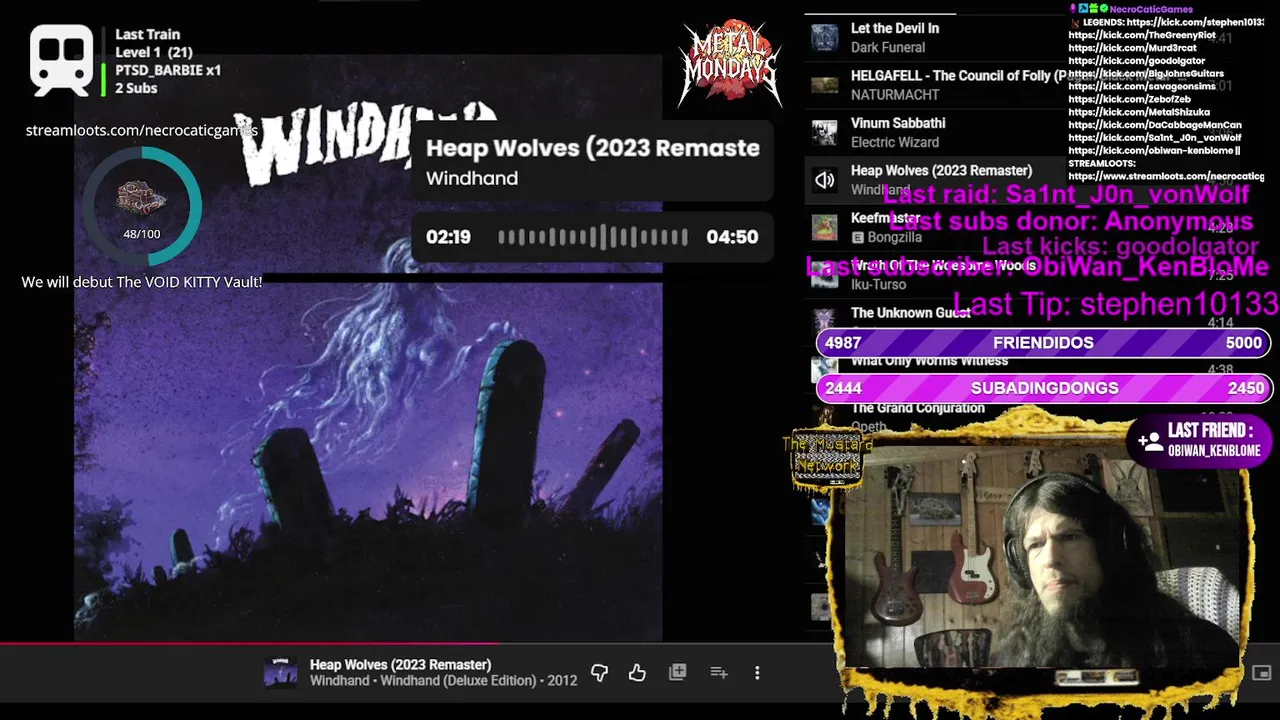Image resolution: width=1280 pixels, height=720 pixels.
Task: Click total time 04:50 in widget
Action: tap(732, 237)
